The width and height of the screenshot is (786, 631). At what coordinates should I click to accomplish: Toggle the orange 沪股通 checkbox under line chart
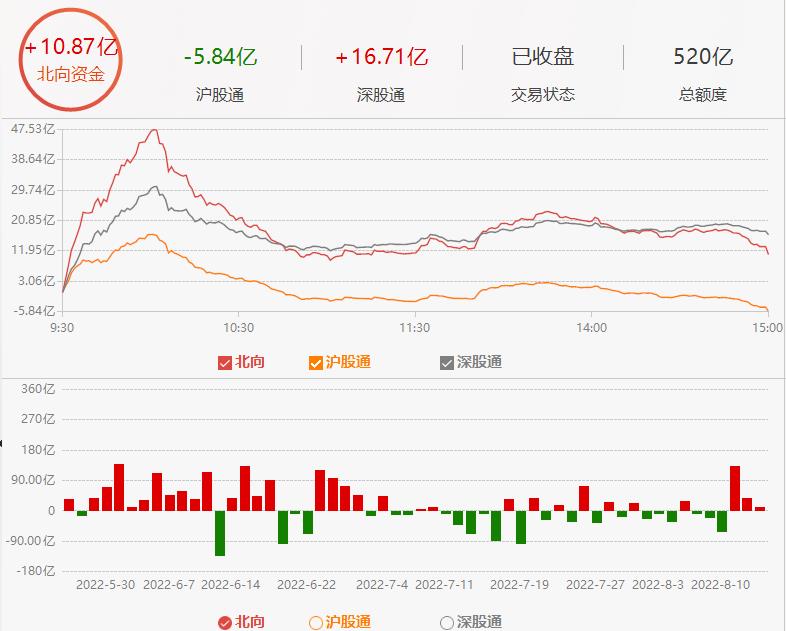click(x=316, y=362)
